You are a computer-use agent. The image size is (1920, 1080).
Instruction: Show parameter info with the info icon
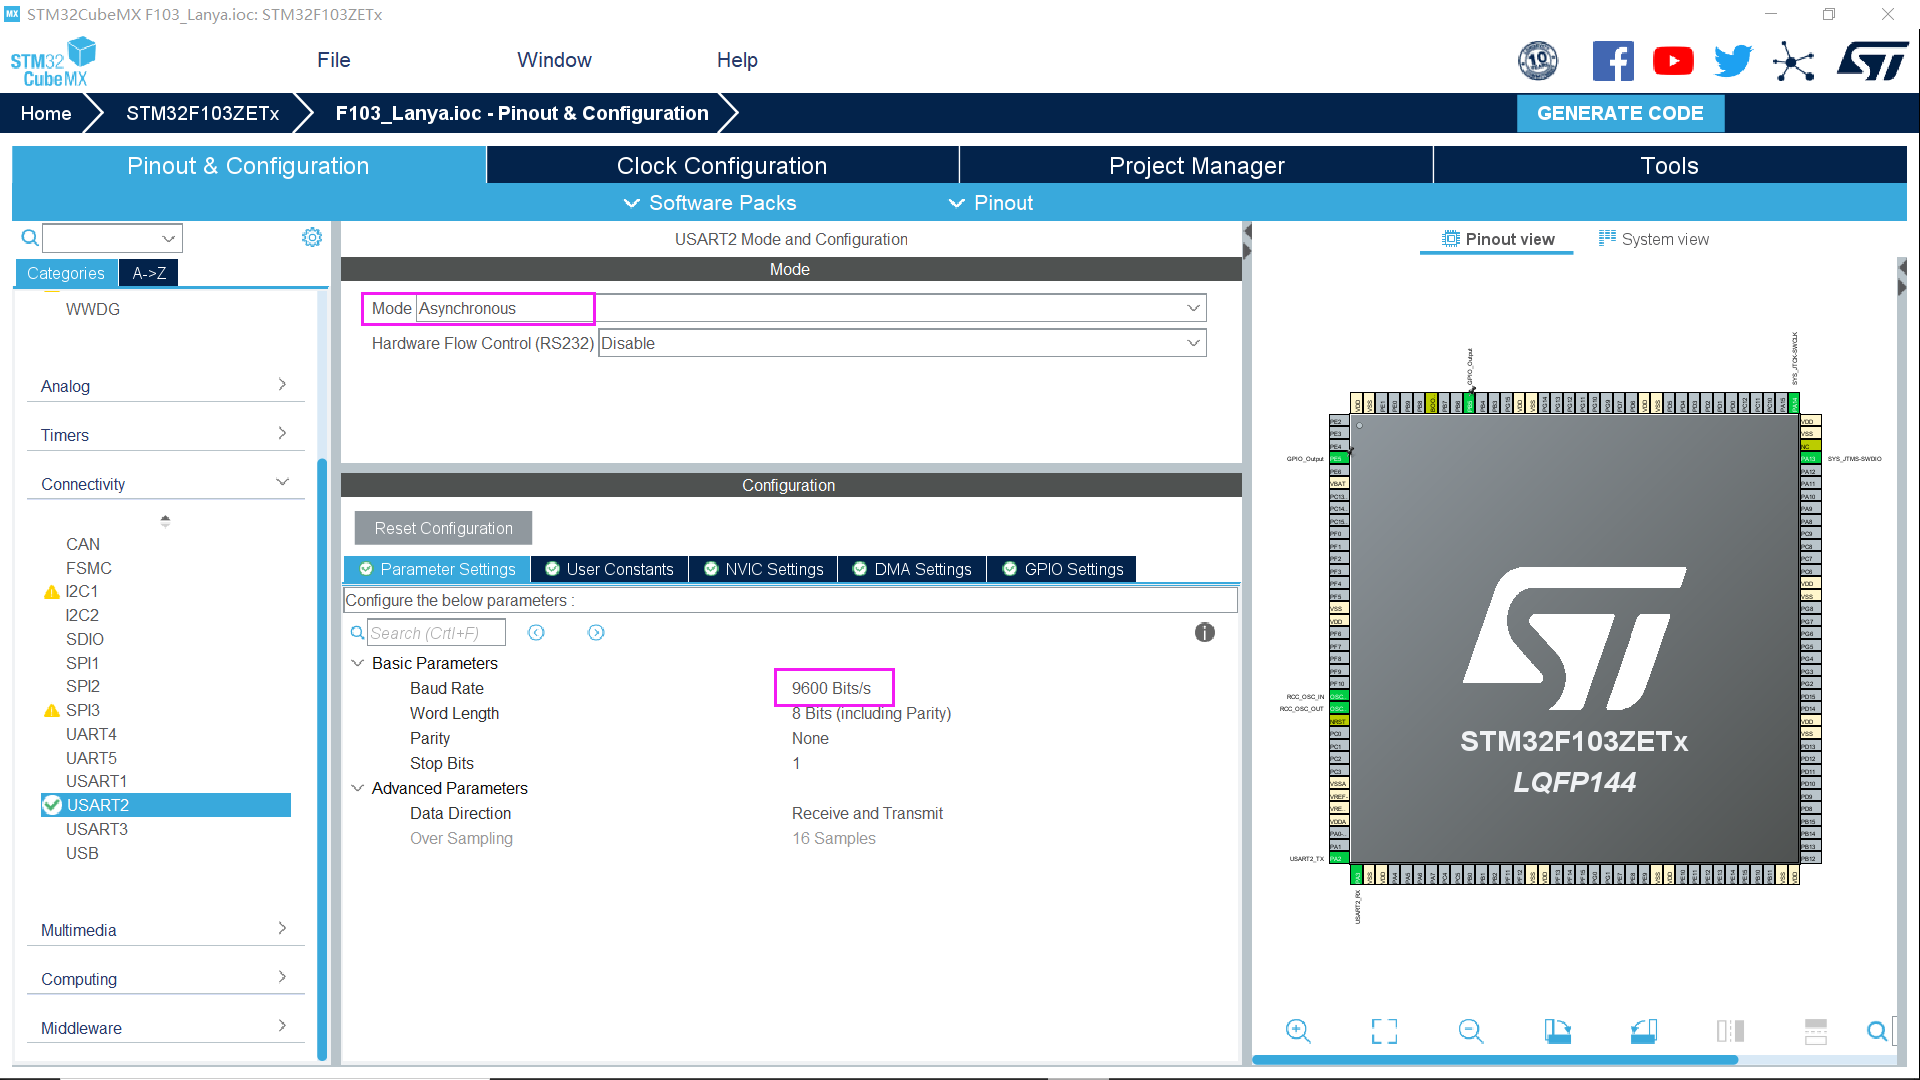click(1204, 632)
